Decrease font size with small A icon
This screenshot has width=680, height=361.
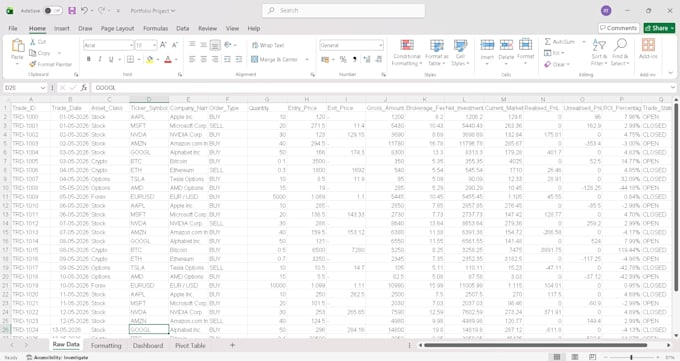coord(175,45)
